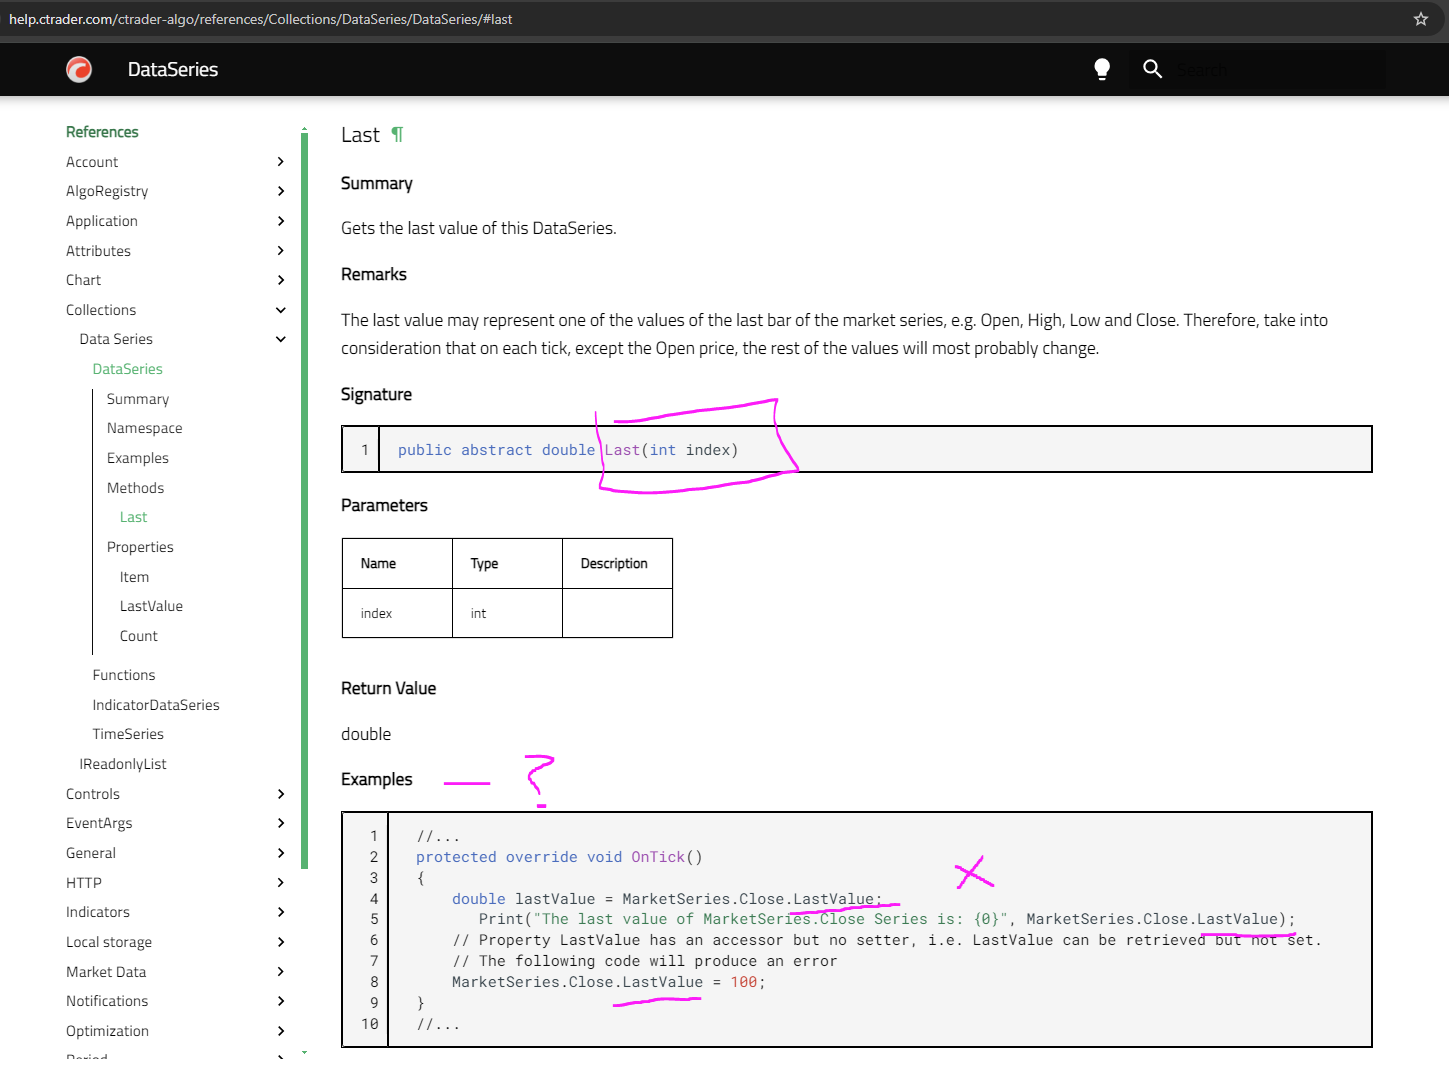Screen dimensions: 1449x1073
Task: Click the cTrader logo icon
Action: click(x=79, y=69)
